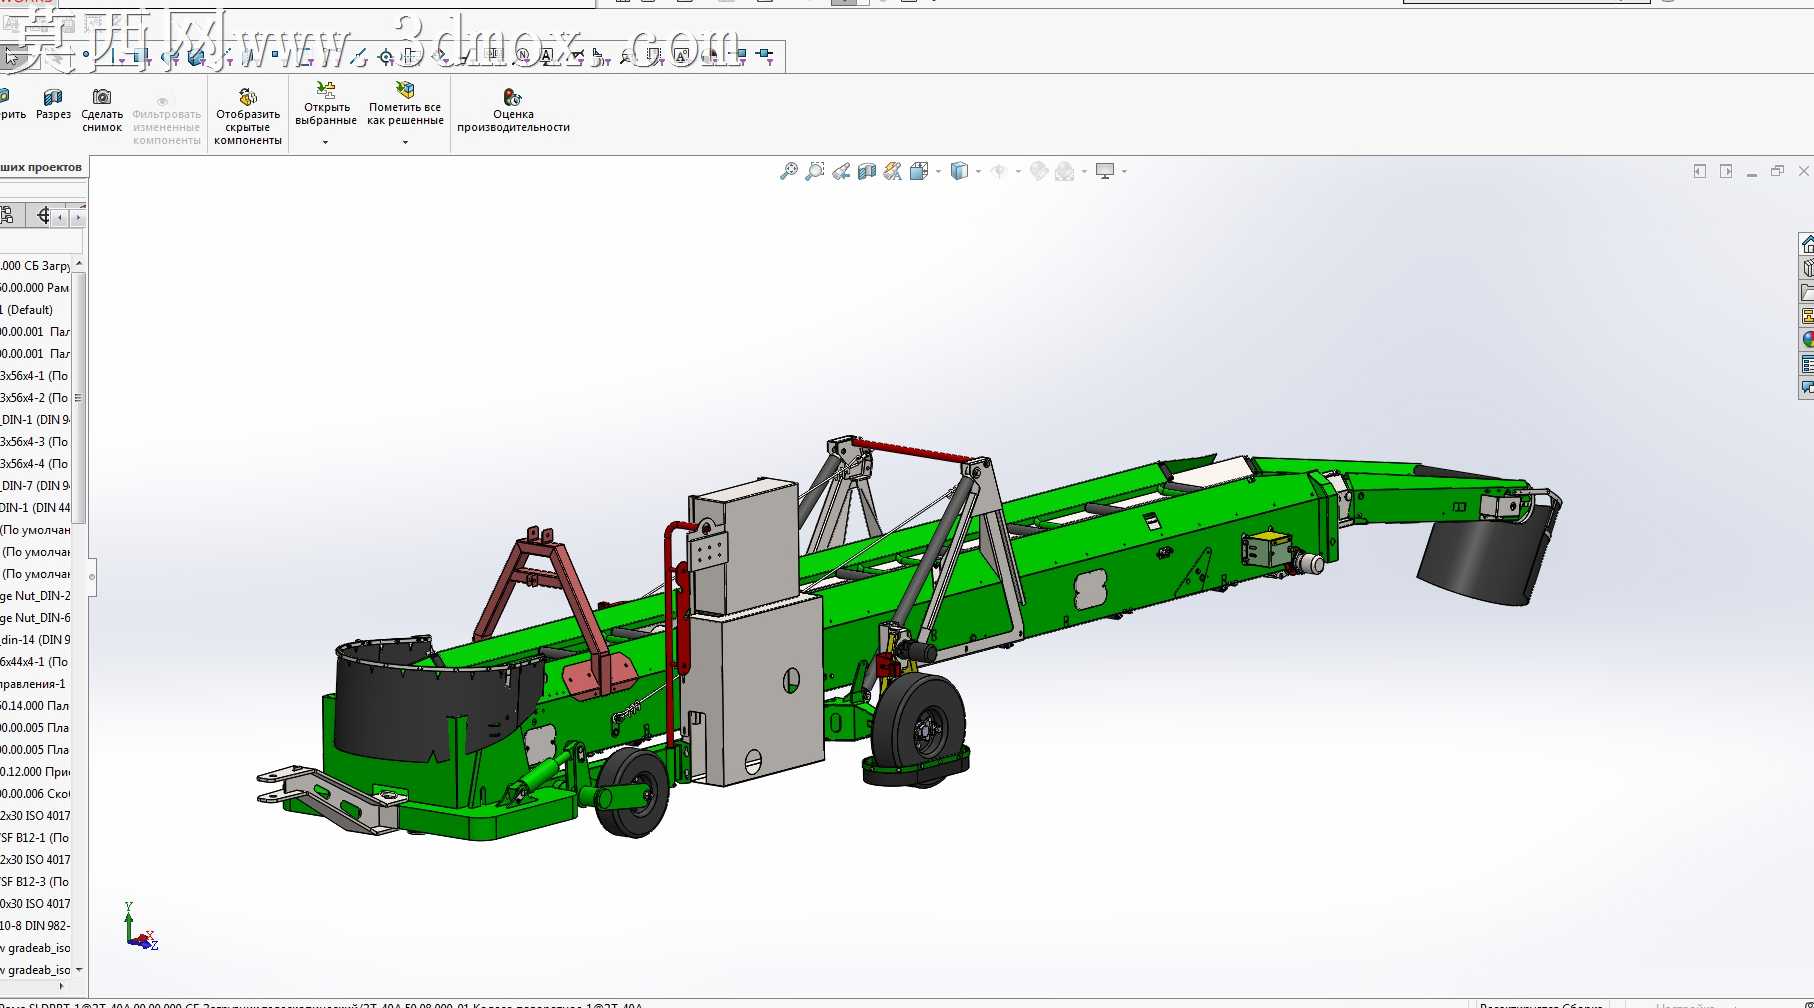
Task: Open the SolidWorks Resources home tab
Action: click(x=1807, y=244)
